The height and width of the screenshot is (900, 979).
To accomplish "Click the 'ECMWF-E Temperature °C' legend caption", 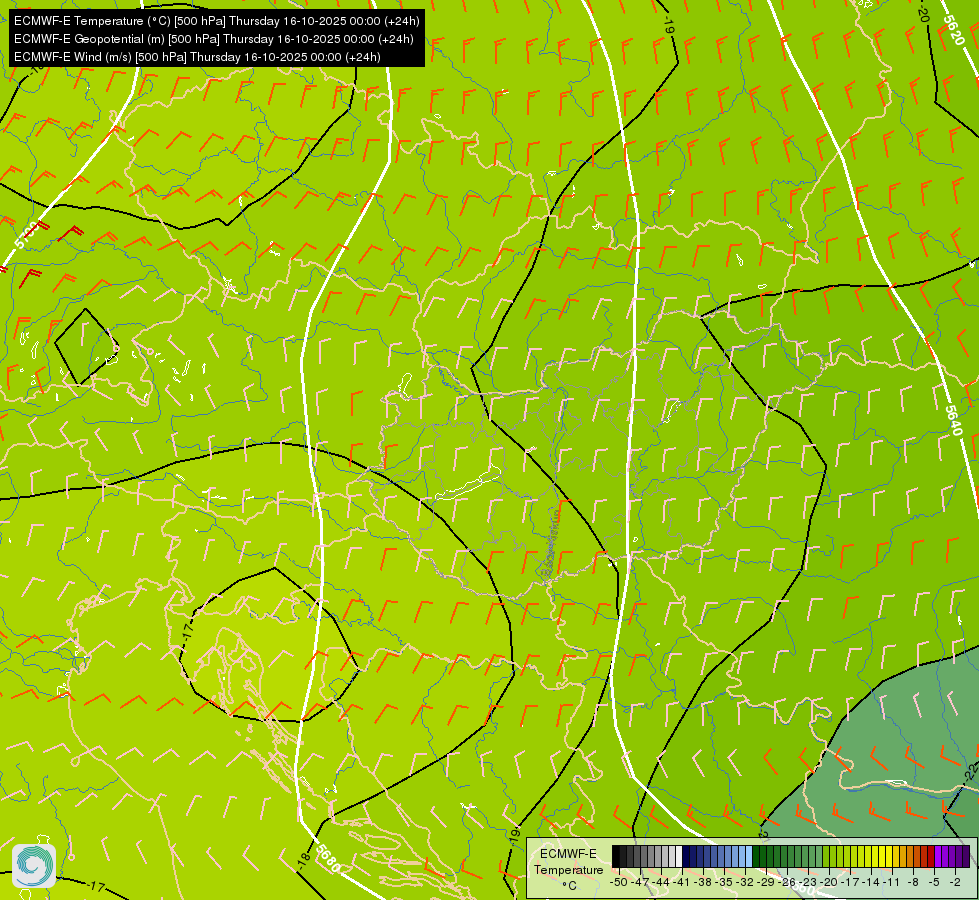I will click(569, 869).
